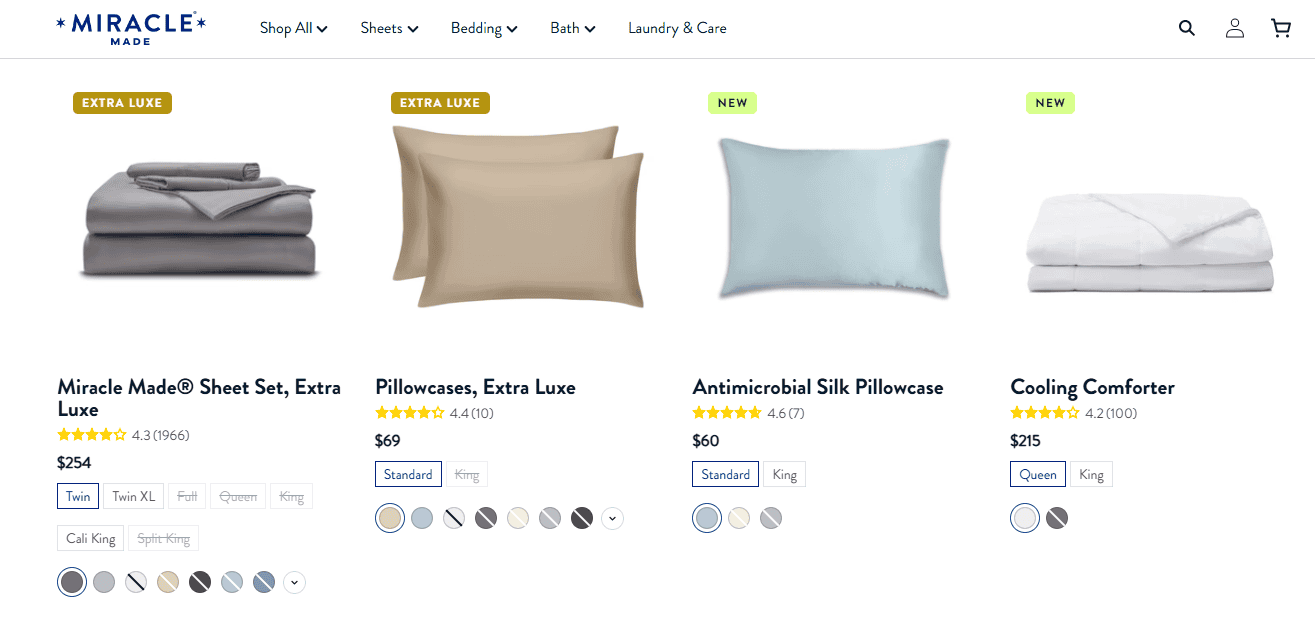The width and height of the screenshot is (1315, 629).
Task: Click the Pillowcases Extra Luxe star rating
Action: 434,413
